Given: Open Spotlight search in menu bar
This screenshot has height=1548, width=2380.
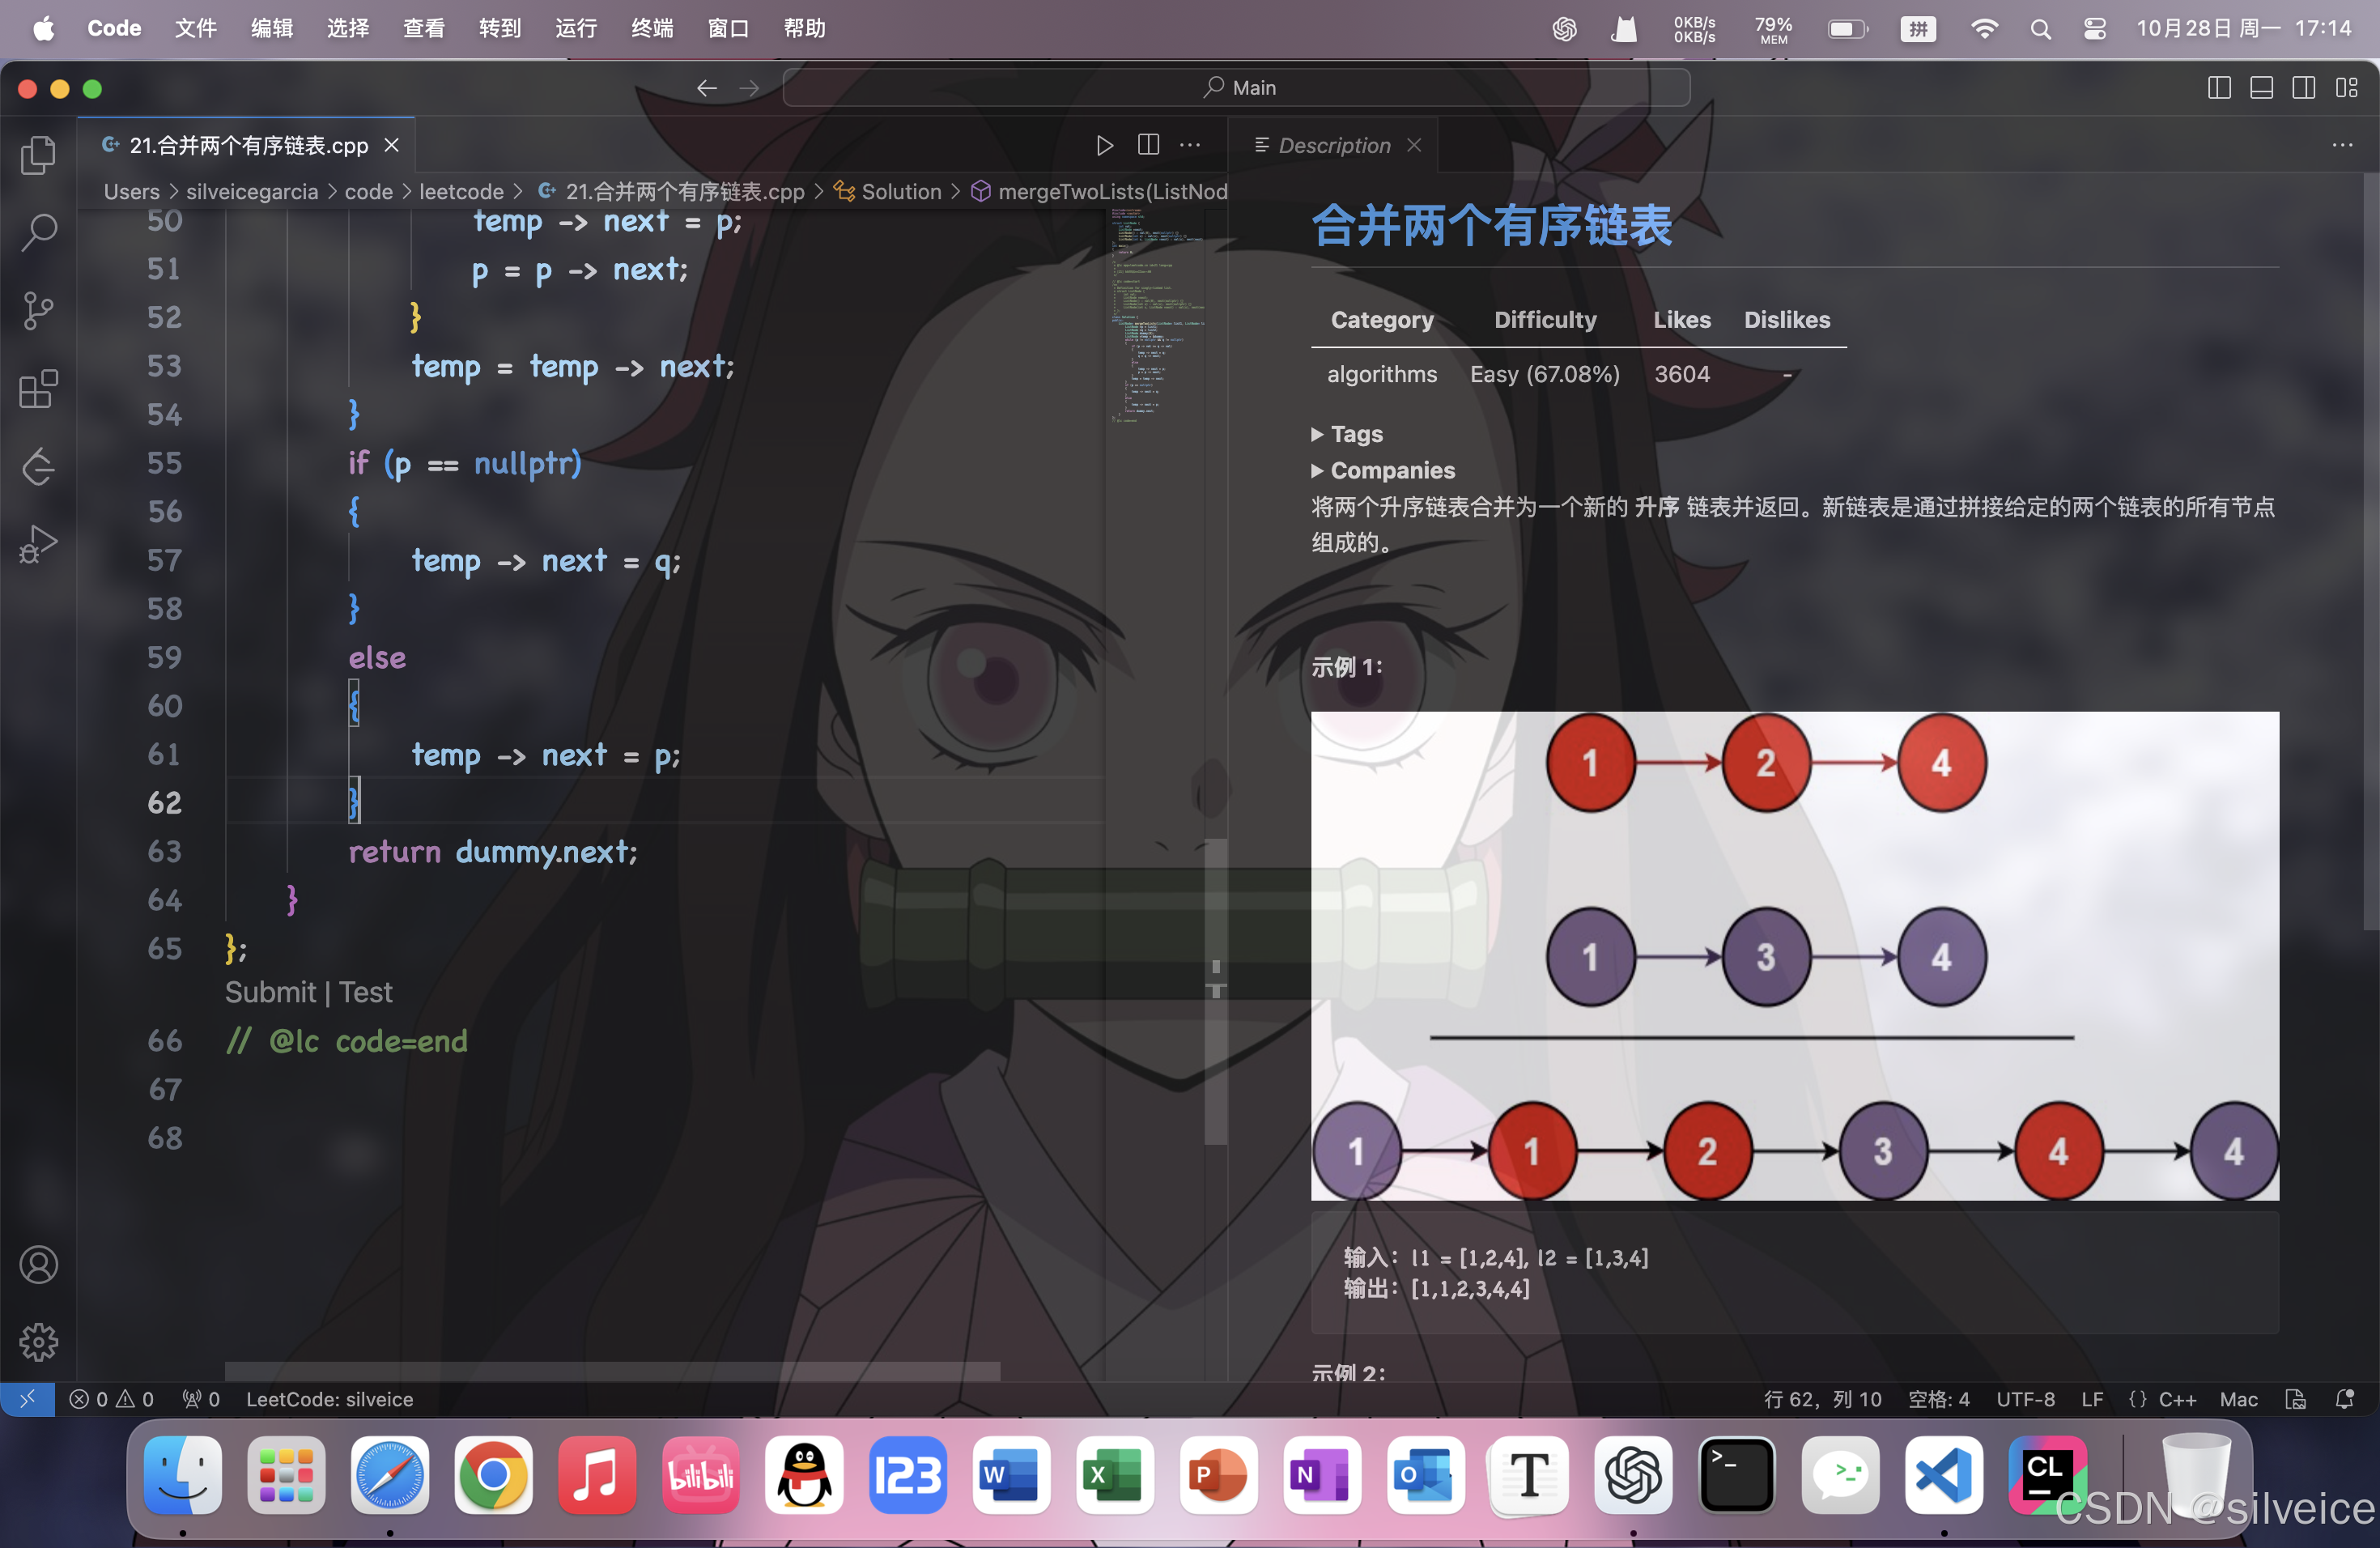Looking at the screenshot, I should [2040, 29].
